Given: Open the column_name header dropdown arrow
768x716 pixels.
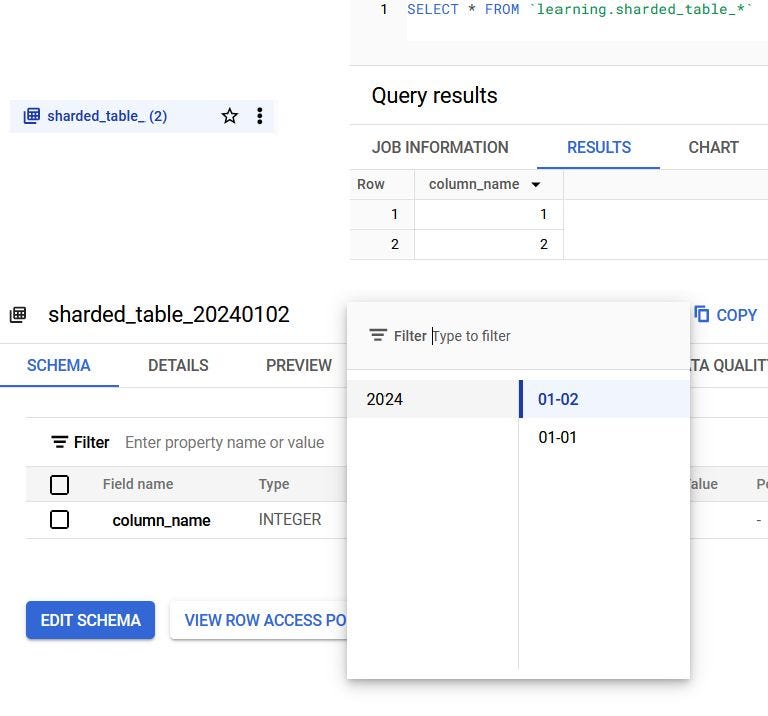Looking at the screenshot, I should pyautogui.click(x=536, y=185).
